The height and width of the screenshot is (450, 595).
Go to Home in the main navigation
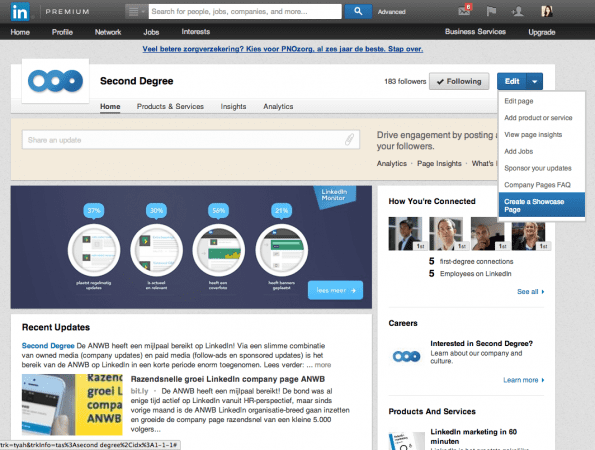click(x=20, y=32)
